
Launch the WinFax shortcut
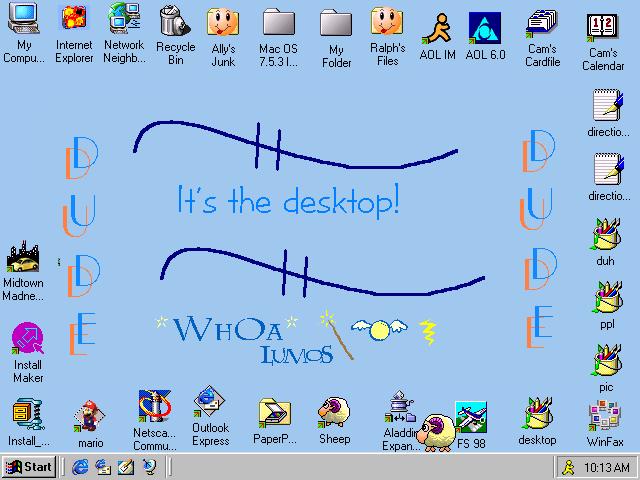tap(605, 416)
